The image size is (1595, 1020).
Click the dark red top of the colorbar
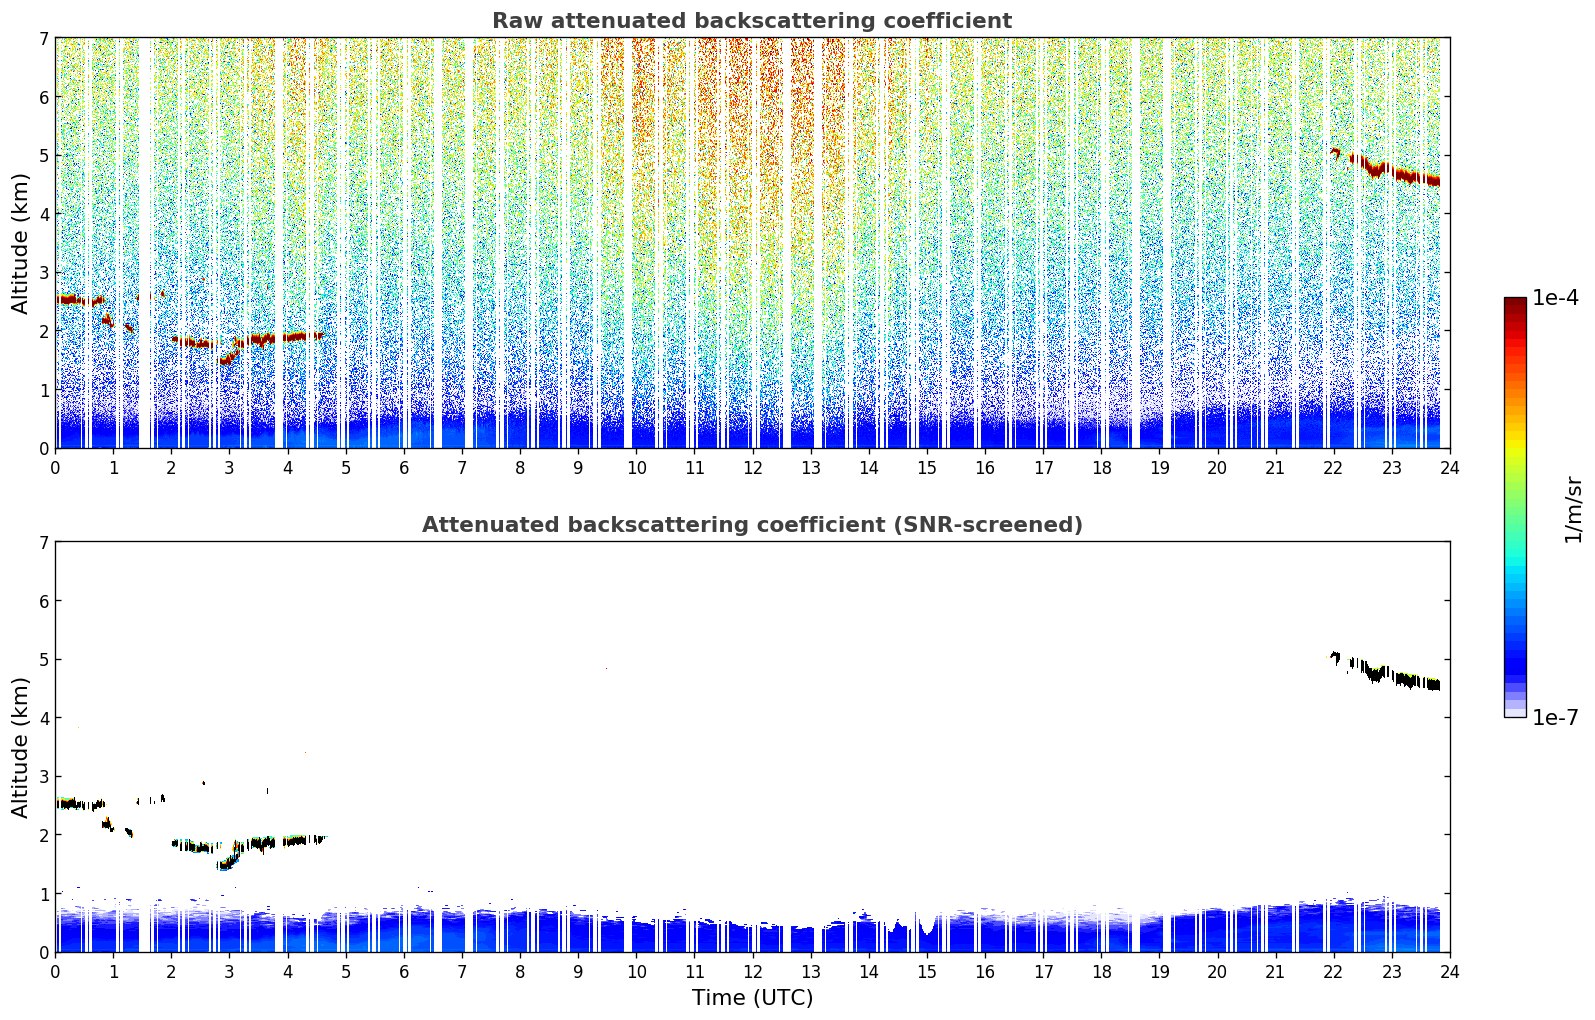coord(1515,303)
